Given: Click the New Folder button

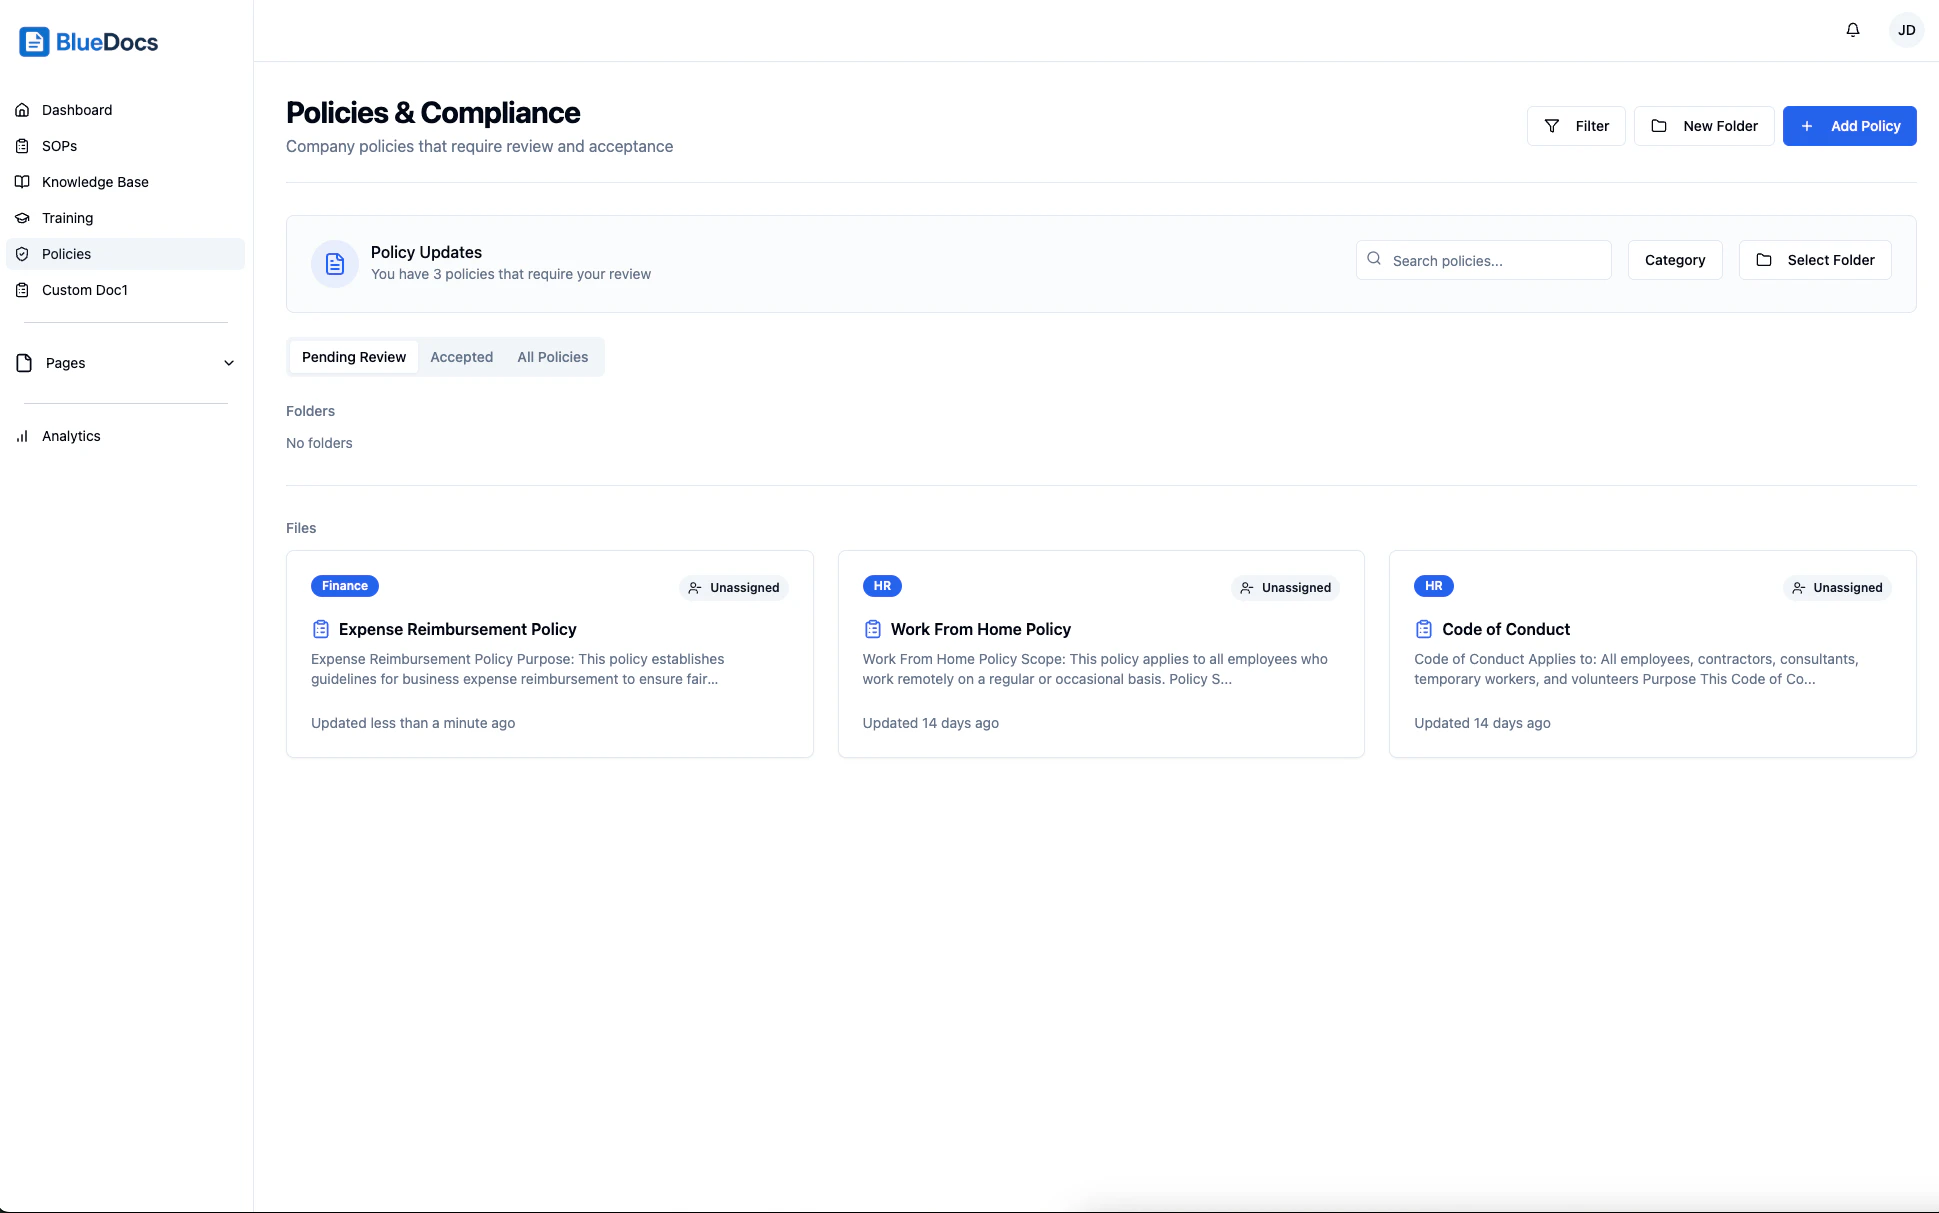Looking at the screenshot, I should pos(1704,126).
